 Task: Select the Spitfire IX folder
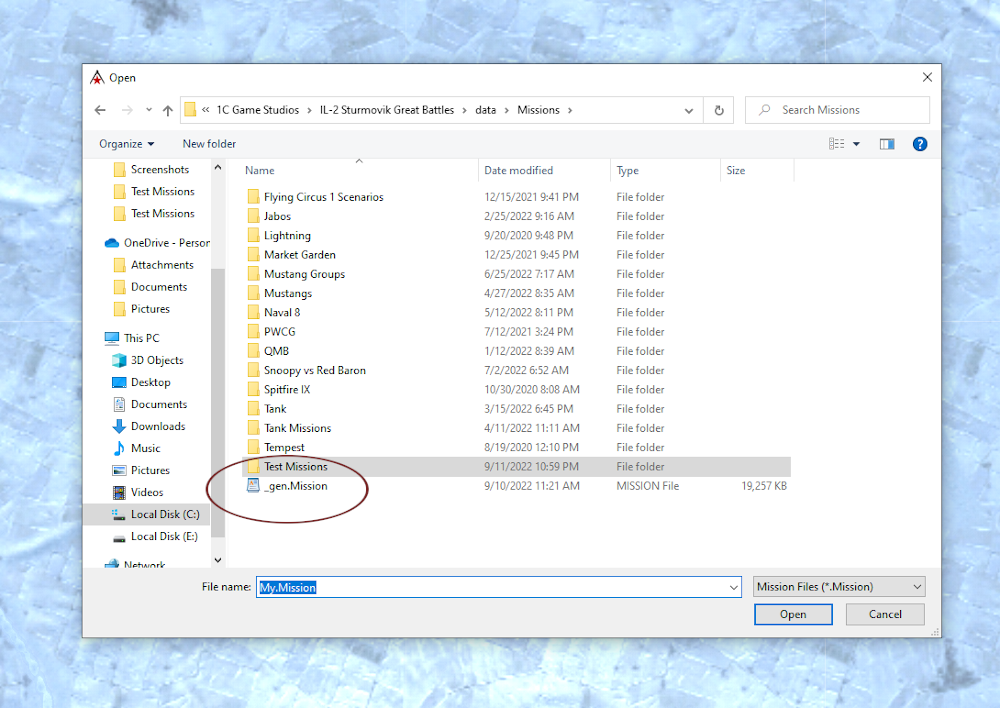287,389
